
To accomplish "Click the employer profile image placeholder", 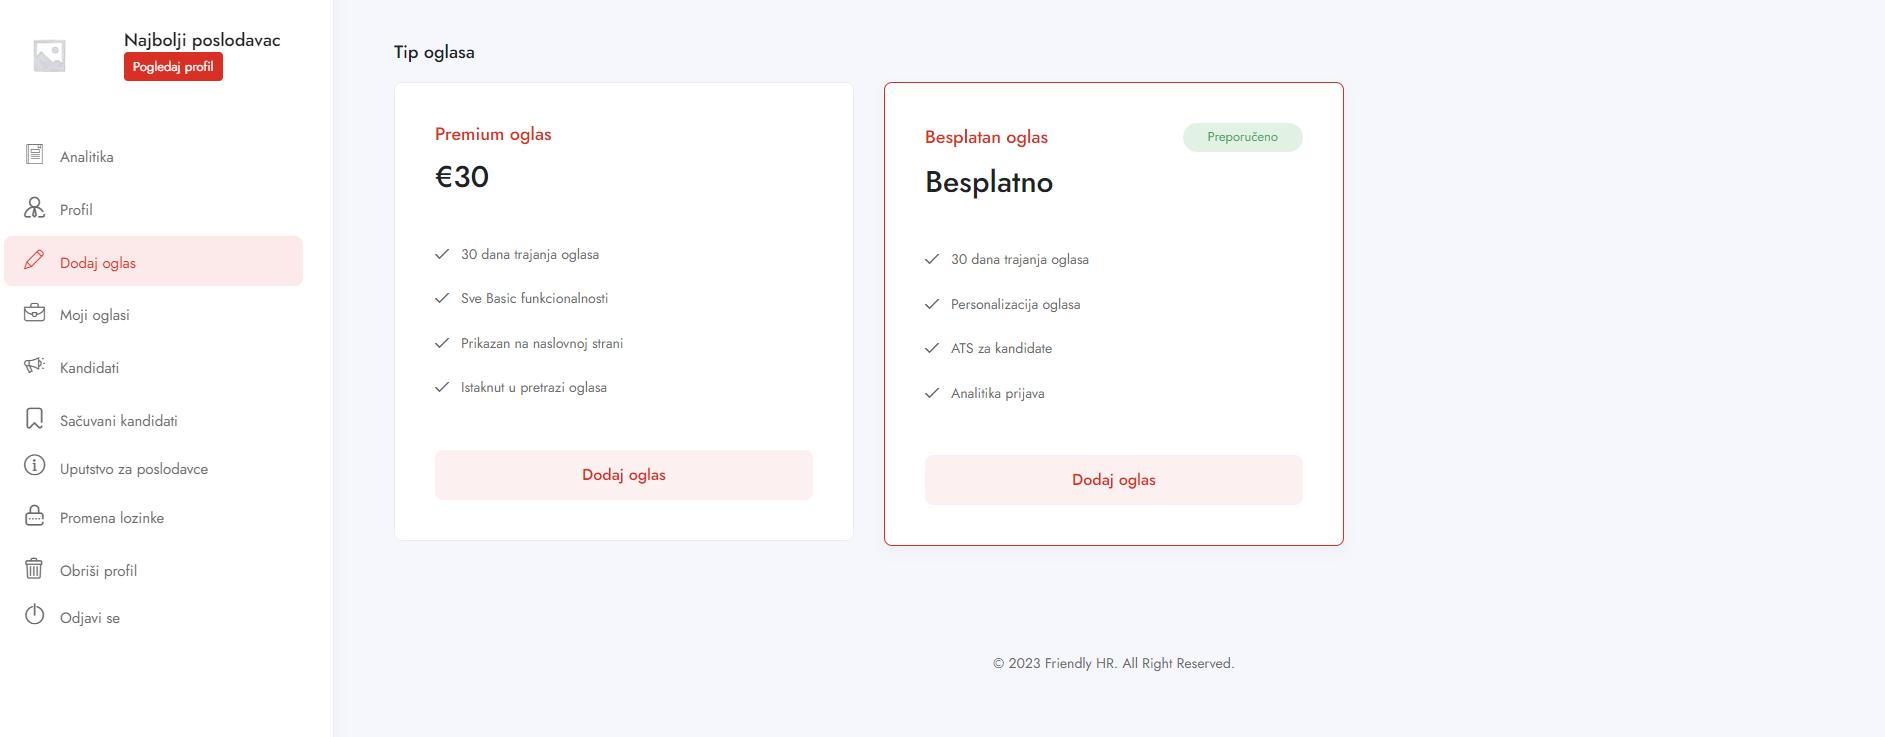I will [x=49, y=55].
